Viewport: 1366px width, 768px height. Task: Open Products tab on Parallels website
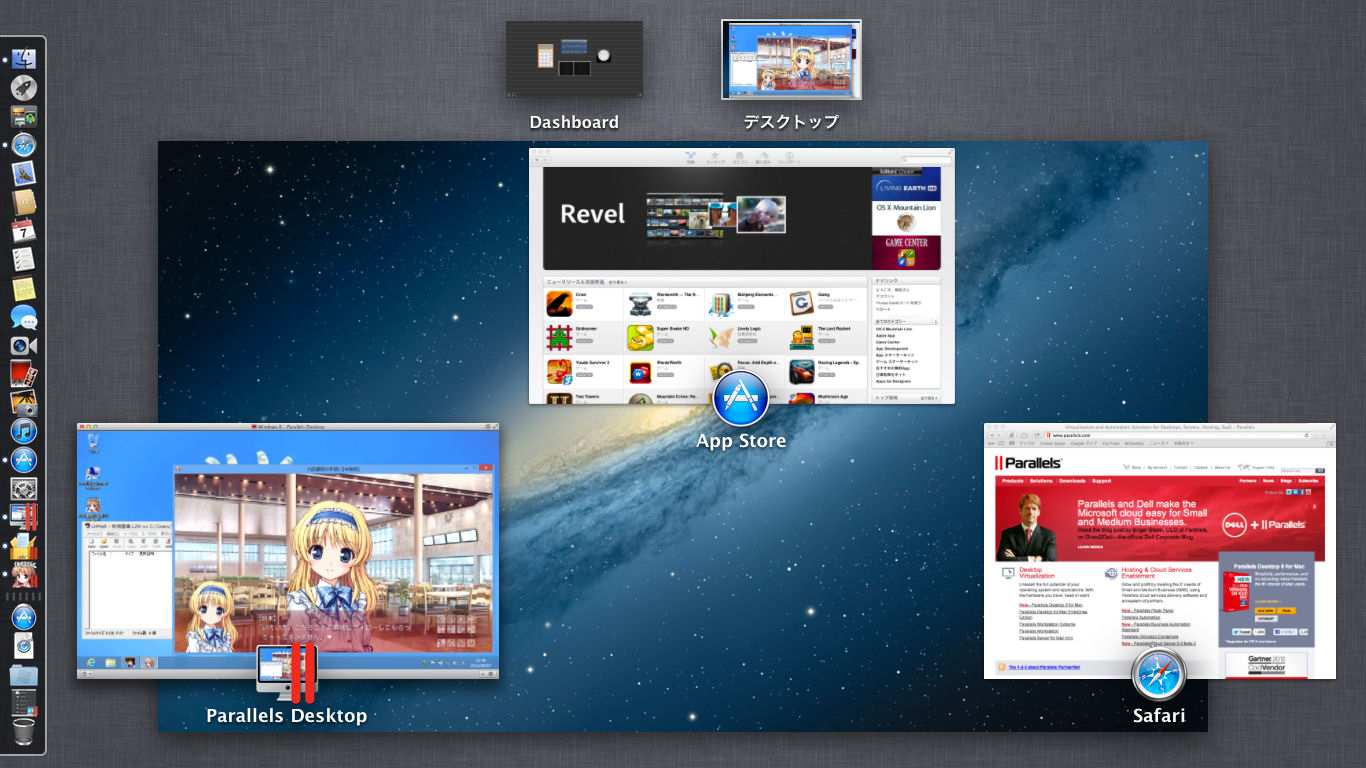pos(1012,481)
